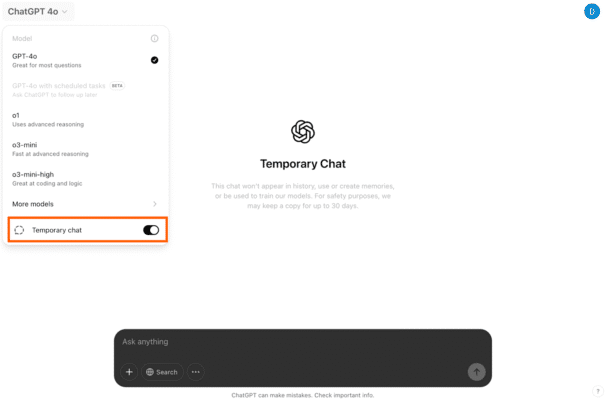Choose the o3-mini-high model
This screenshot has width=605, height=400.
tap(85, 179)
